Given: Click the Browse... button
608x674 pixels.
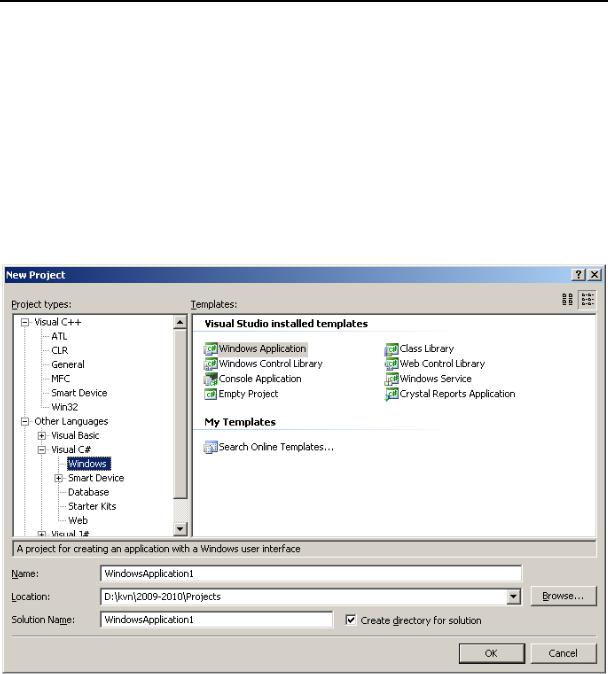Looking at the screenshot, I should click(563, 596).
